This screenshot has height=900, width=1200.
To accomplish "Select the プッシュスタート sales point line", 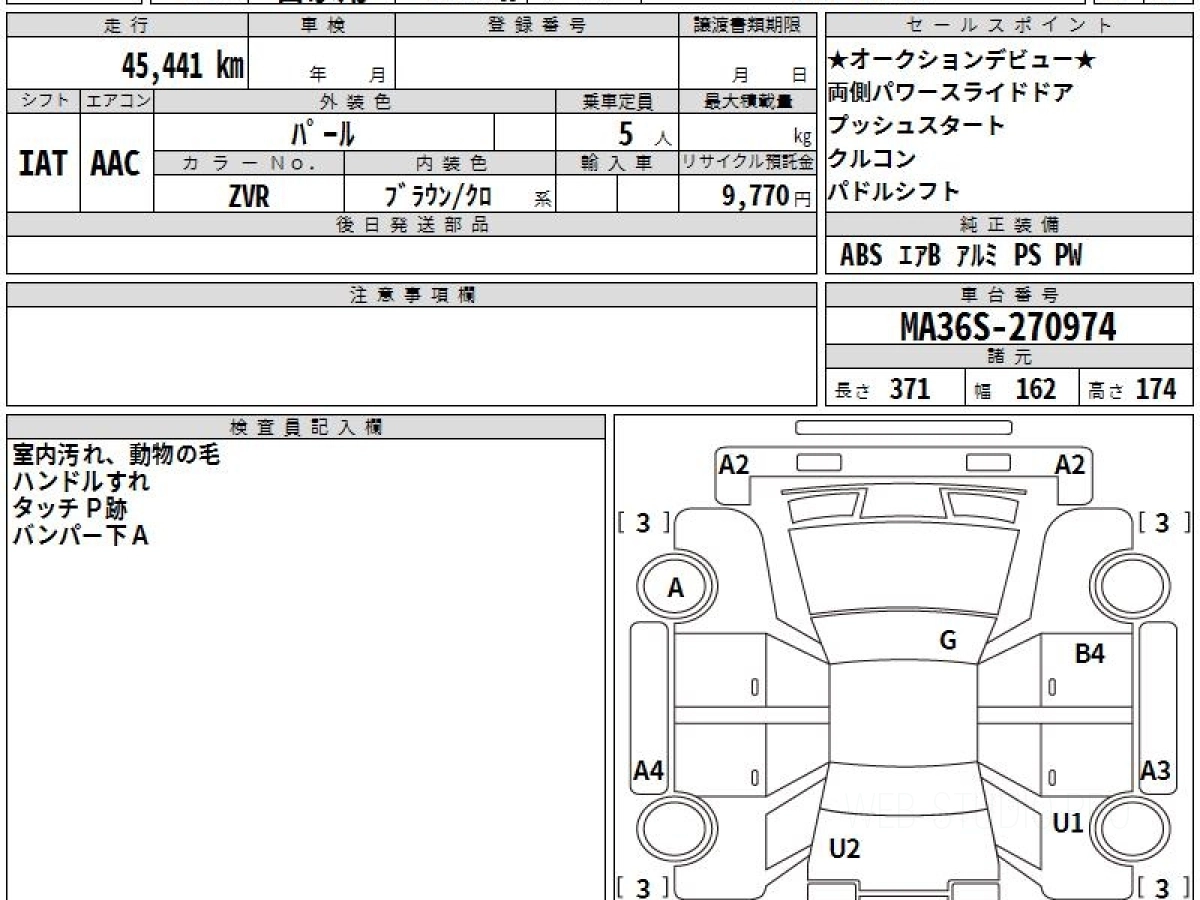I will [x=915, y=126].
